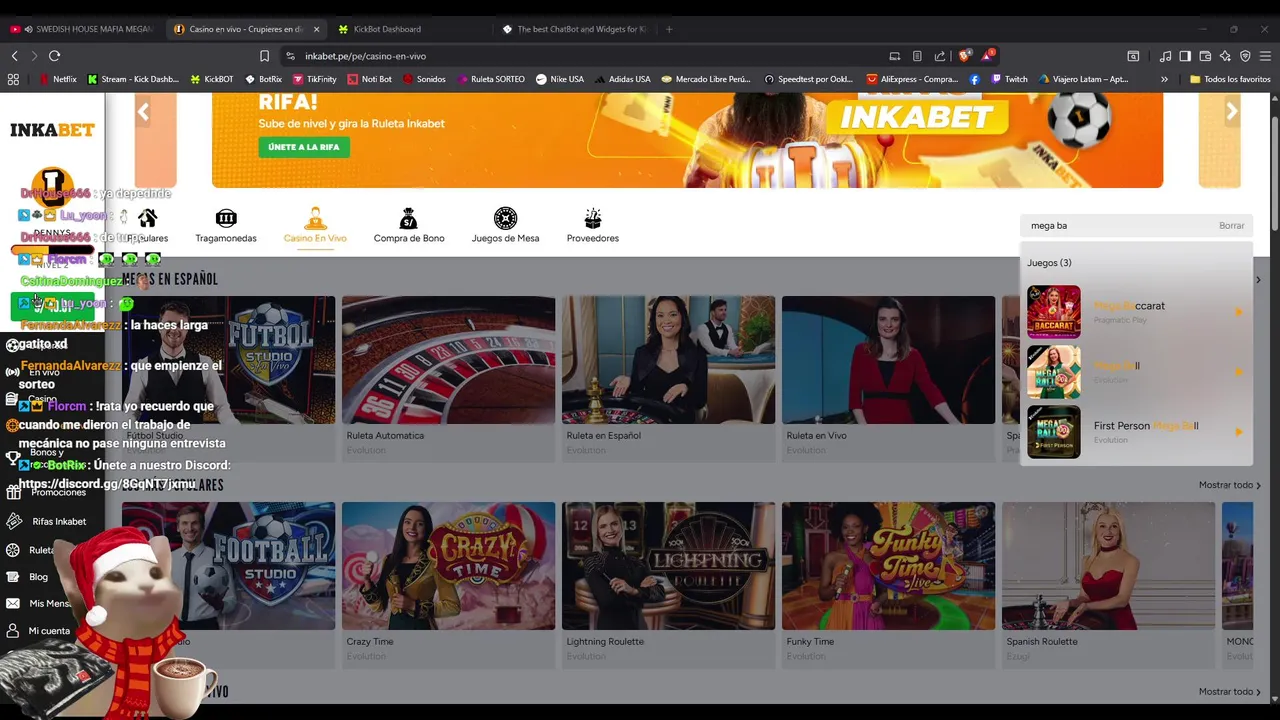Open Brave Rewards triangle icon
Viewport: 1280px width, 720px height.
pyautogui.click(x=987, y=55)
